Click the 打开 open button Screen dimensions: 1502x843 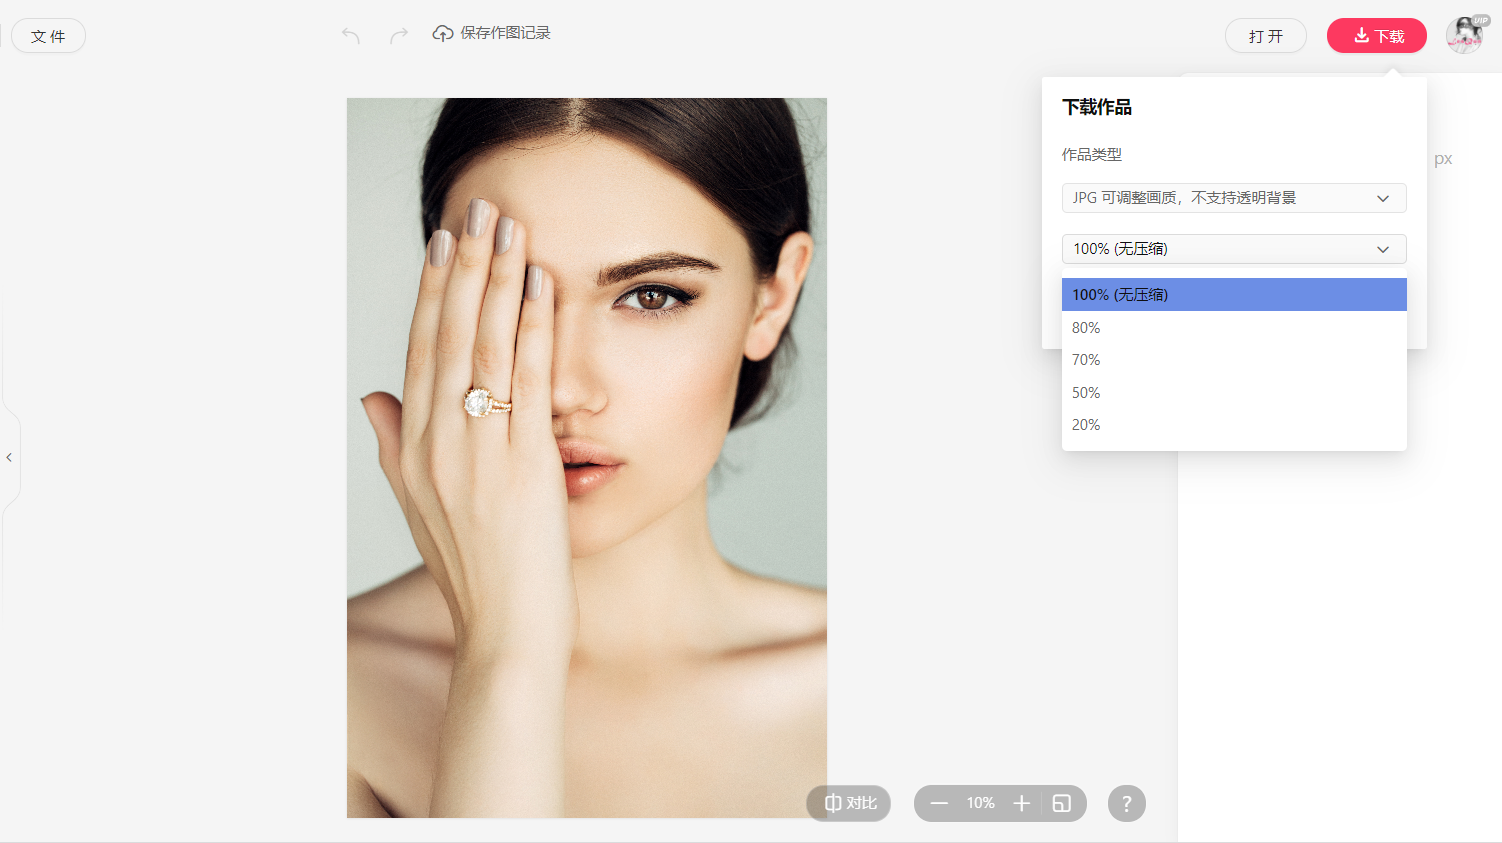(x=1265, y=36)
